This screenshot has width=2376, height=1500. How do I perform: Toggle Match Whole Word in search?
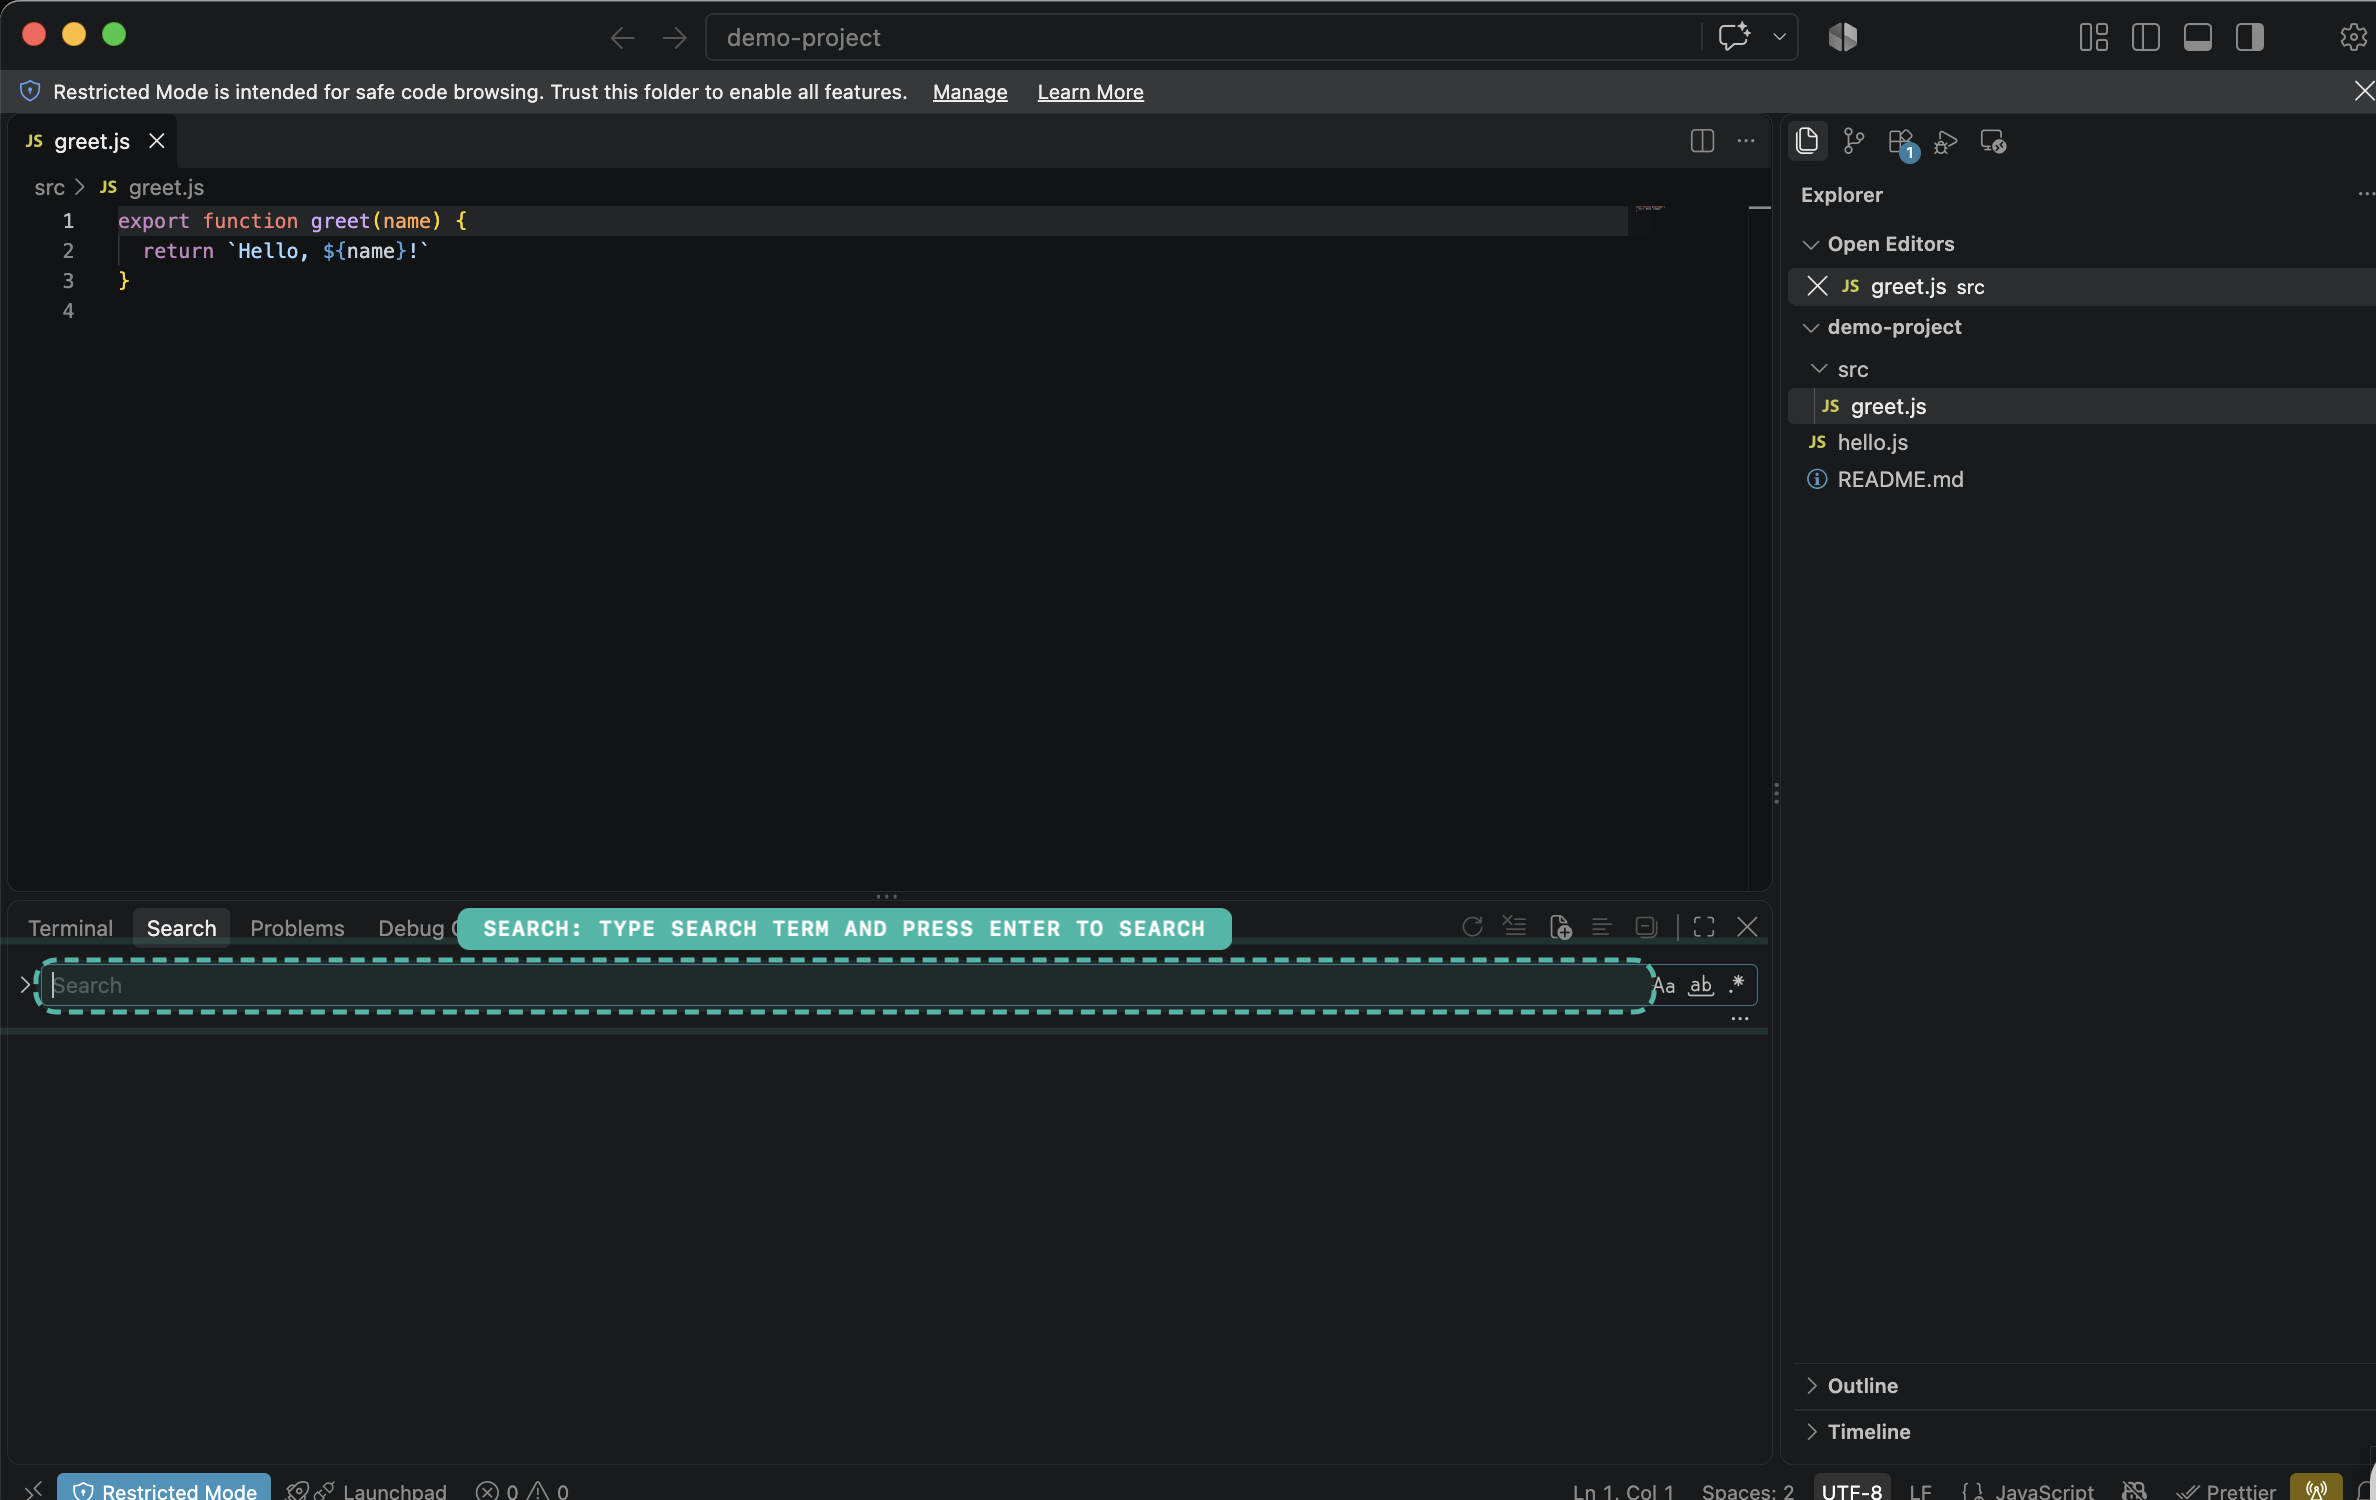coord(1701,985)
